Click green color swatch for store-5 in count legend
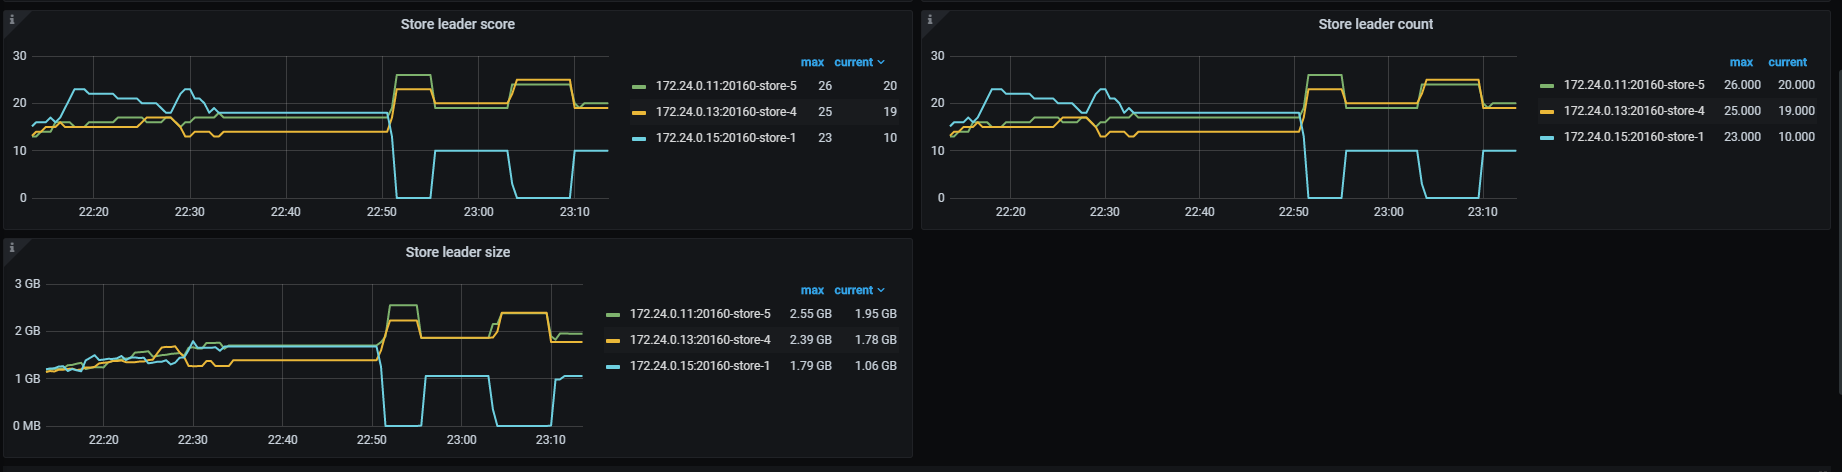The image size is (1842, 472). pos(1547,86)
